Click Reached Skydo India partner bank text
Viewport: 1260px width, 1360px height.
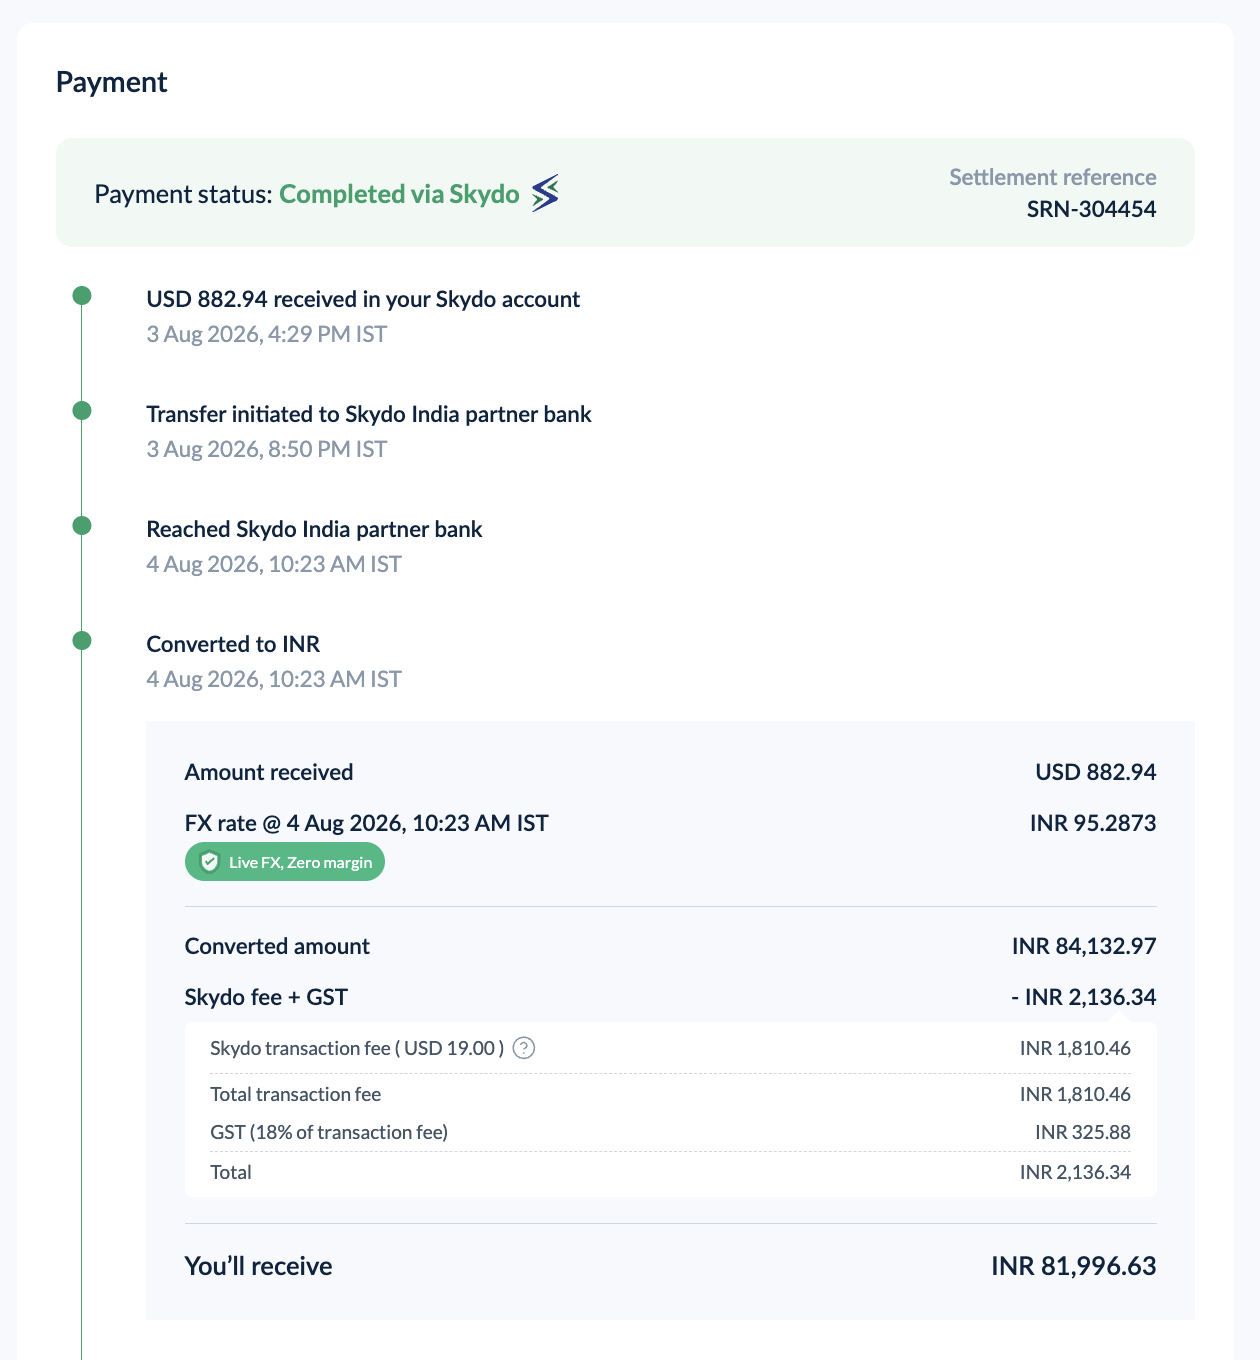[x=314, y=529]
